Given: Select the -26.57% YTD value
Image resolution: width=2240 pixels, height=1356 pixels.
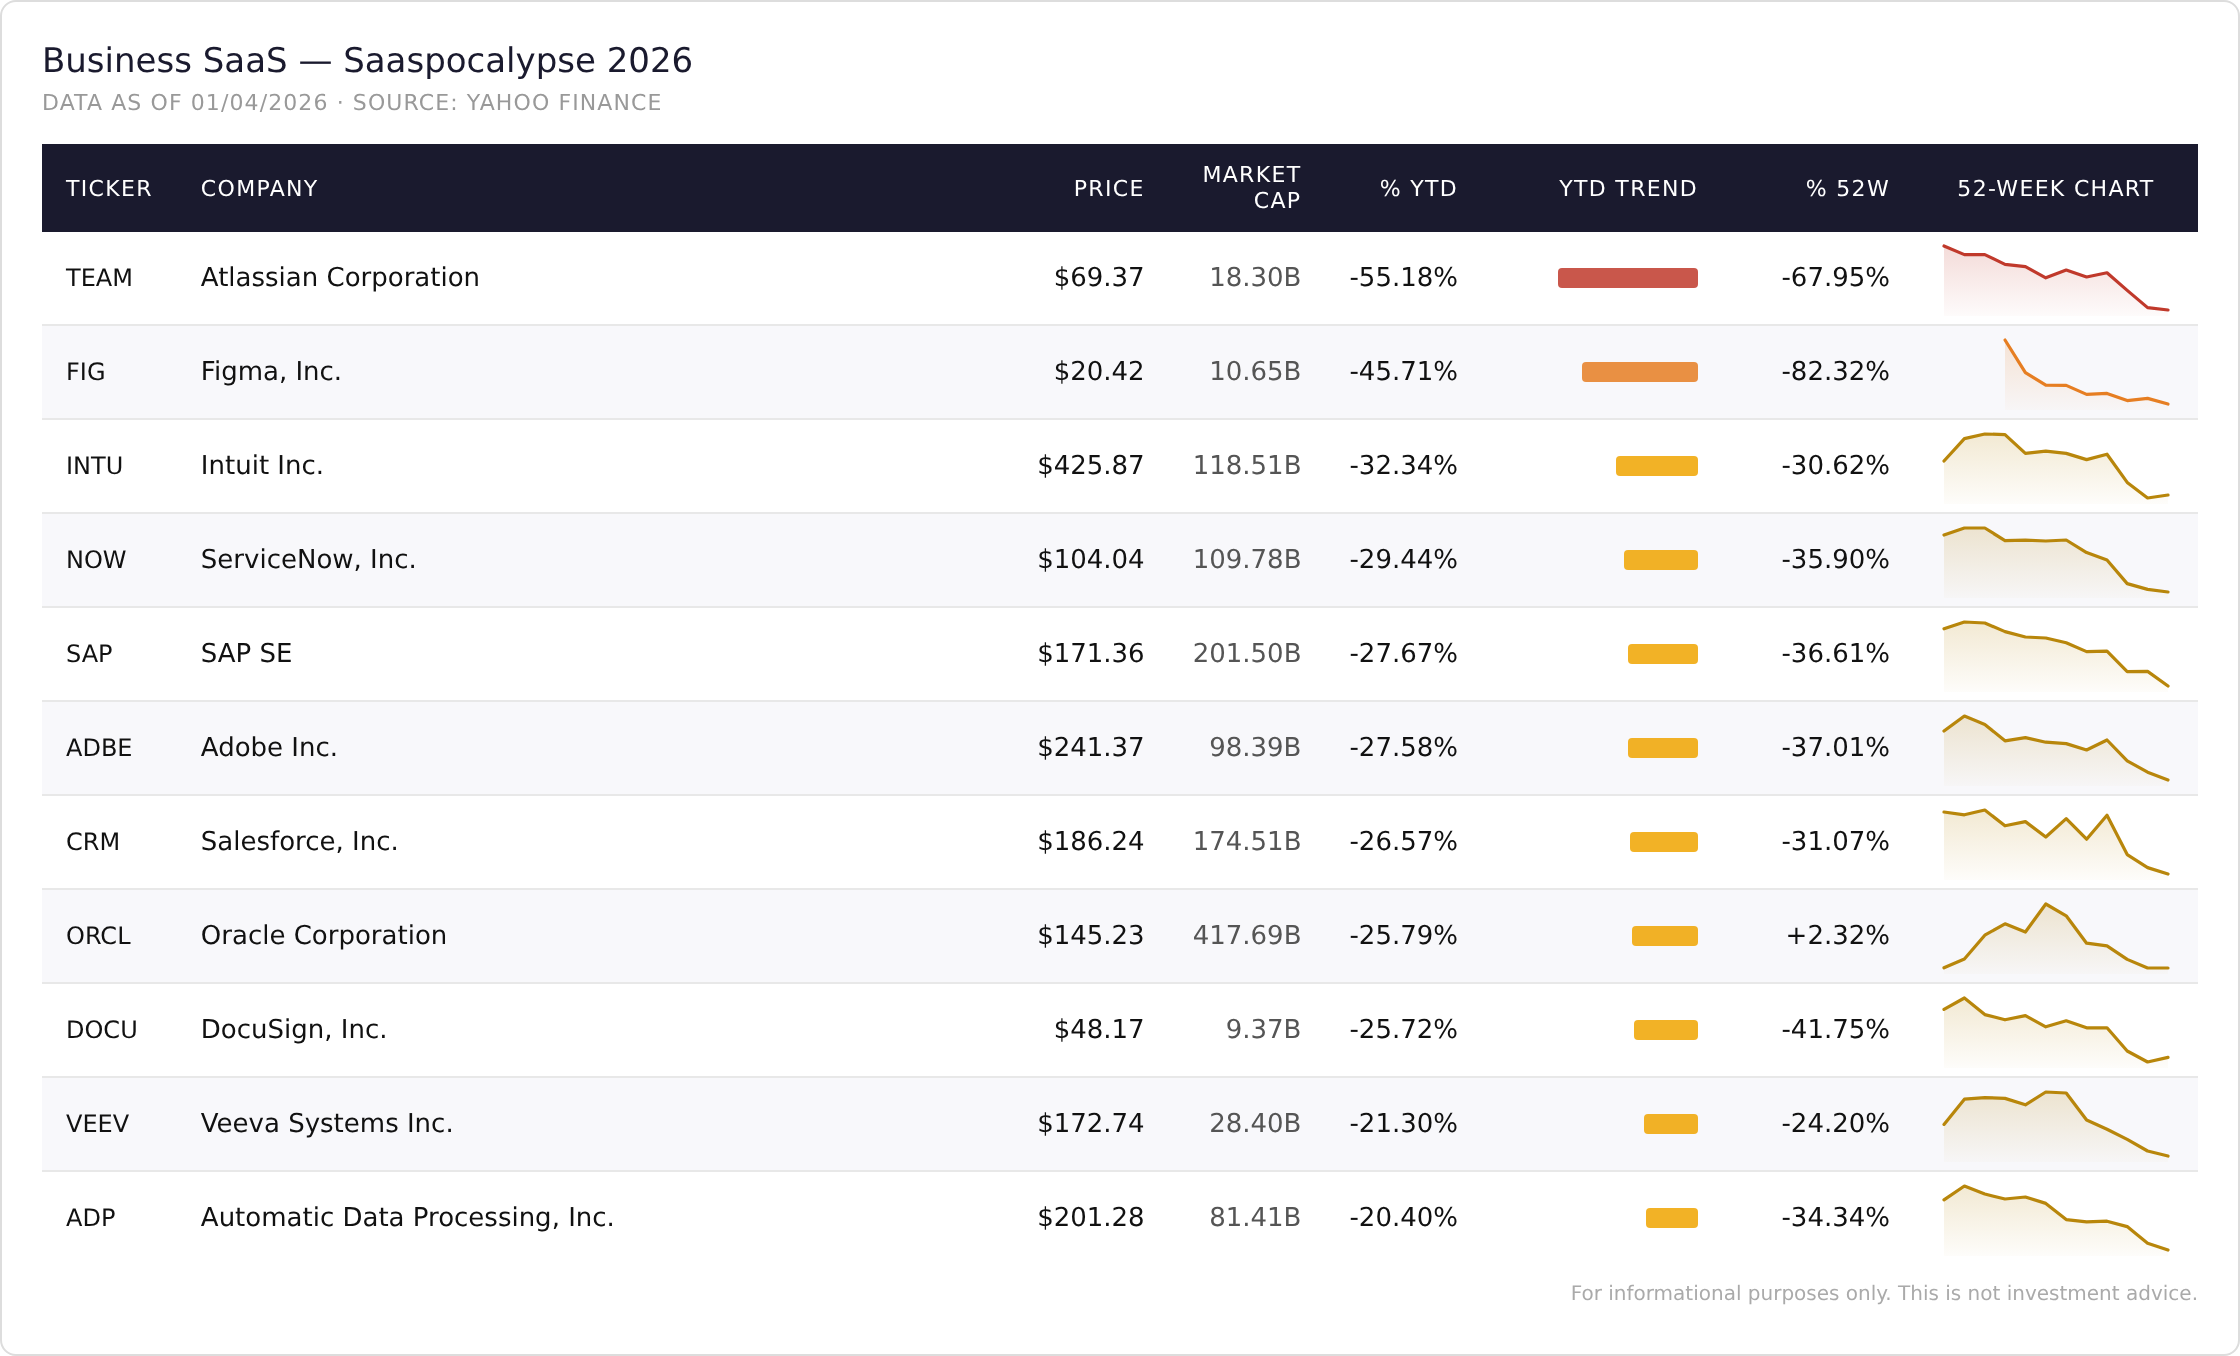Looking at the screenshot, I should (1403, 841).
